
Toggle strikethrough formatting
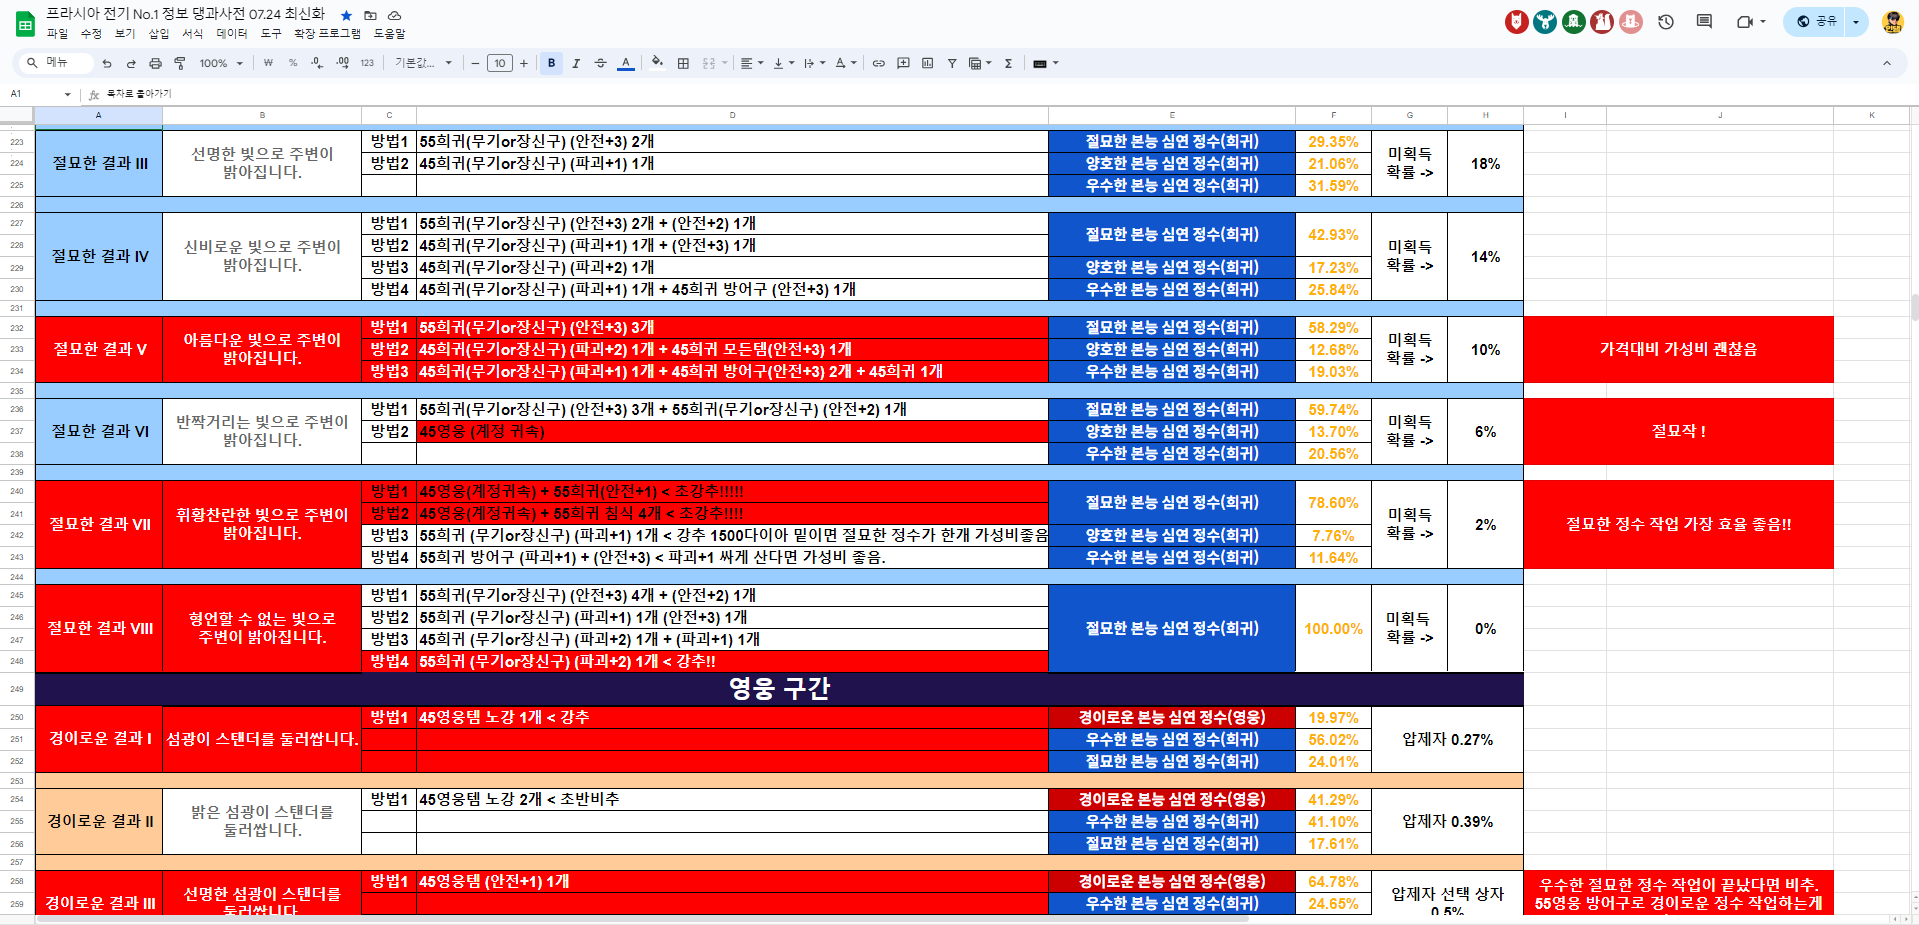[600, 63]
